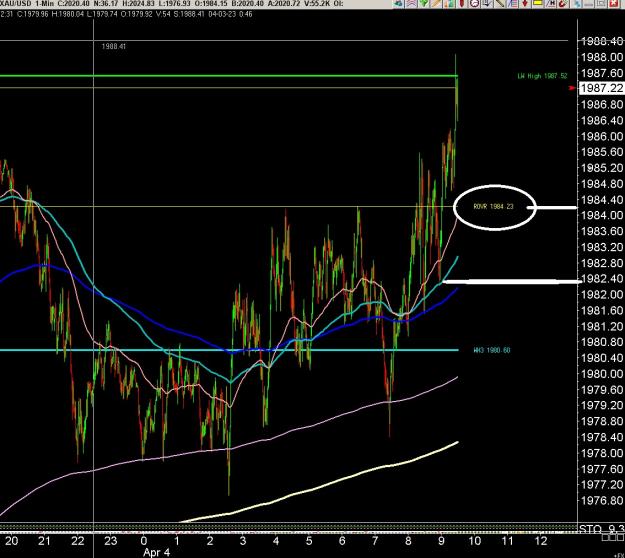This screenshot has width=625, height=558.
Task: Click the S:1988.41 value in info line
Action: click(x=187, y=14)
